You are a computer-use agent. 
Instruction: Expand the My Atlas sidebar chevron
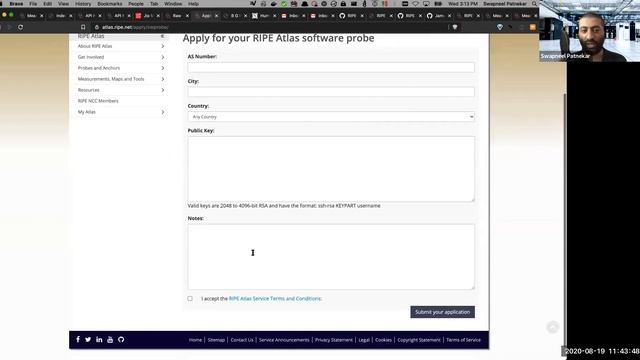(162, 112)
